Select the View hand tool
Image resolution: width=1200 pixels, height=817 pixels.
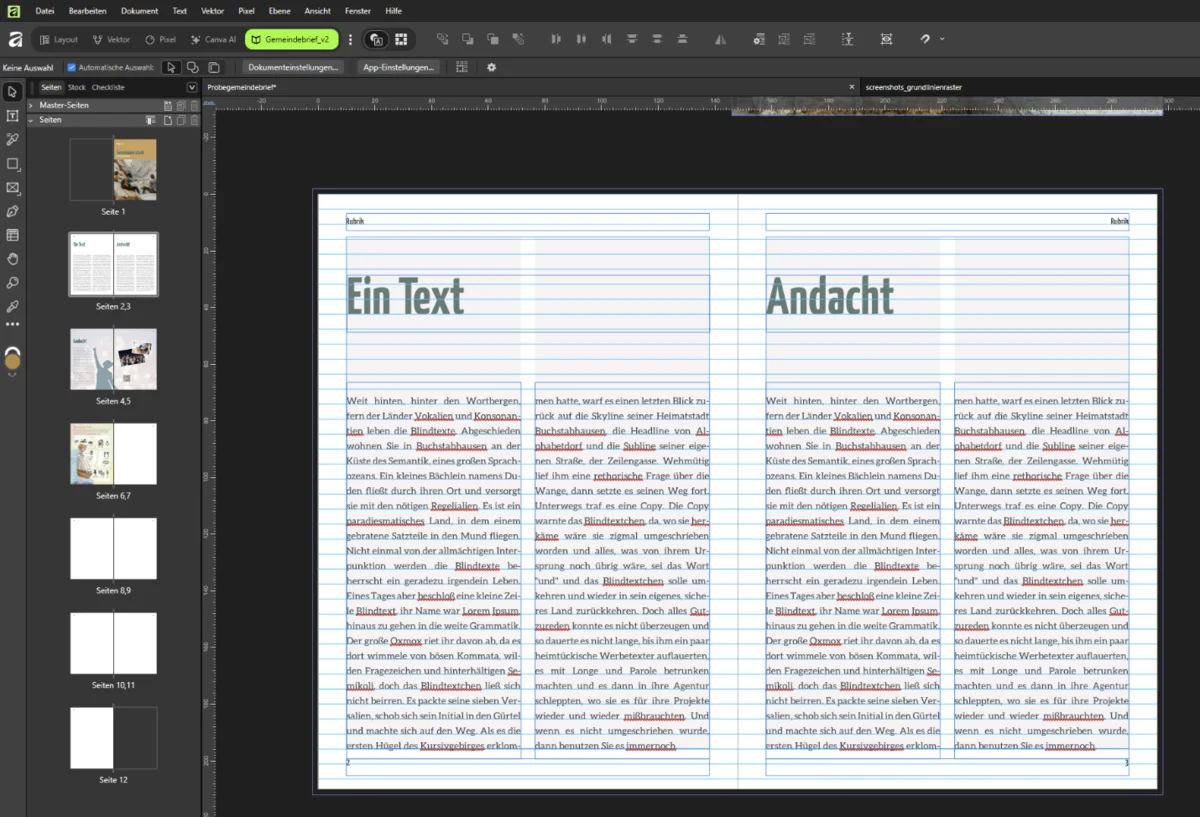[x=13, y=259]
